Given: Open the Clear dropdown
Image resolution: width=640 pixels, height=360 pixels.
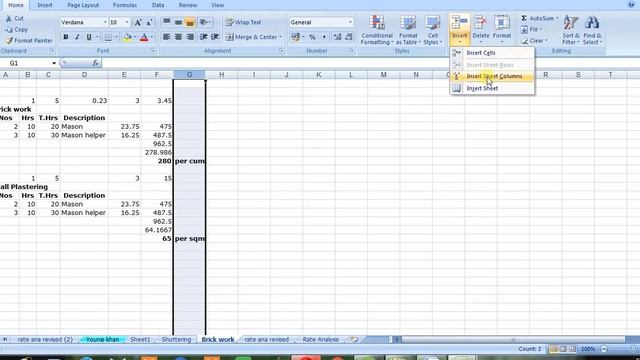Looking at the screenshot, I should [x=534, y=41].
